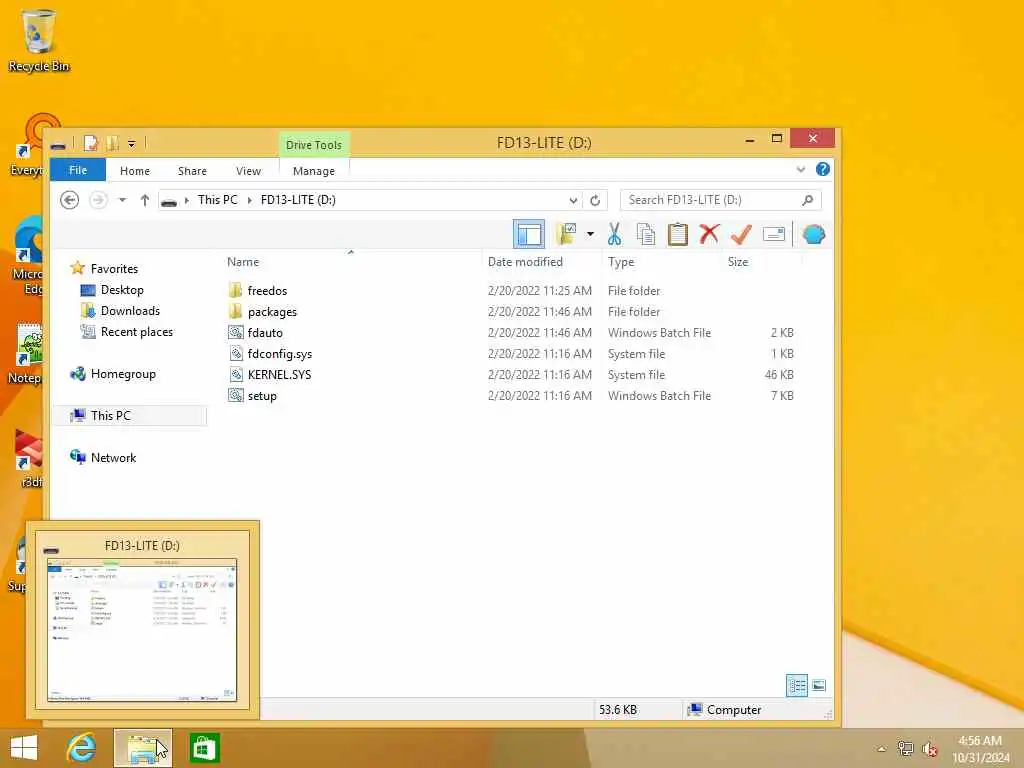Viewport: 1024px width, 768px height.
Task: Select the packages folder
Action: (x=272, y=312)
